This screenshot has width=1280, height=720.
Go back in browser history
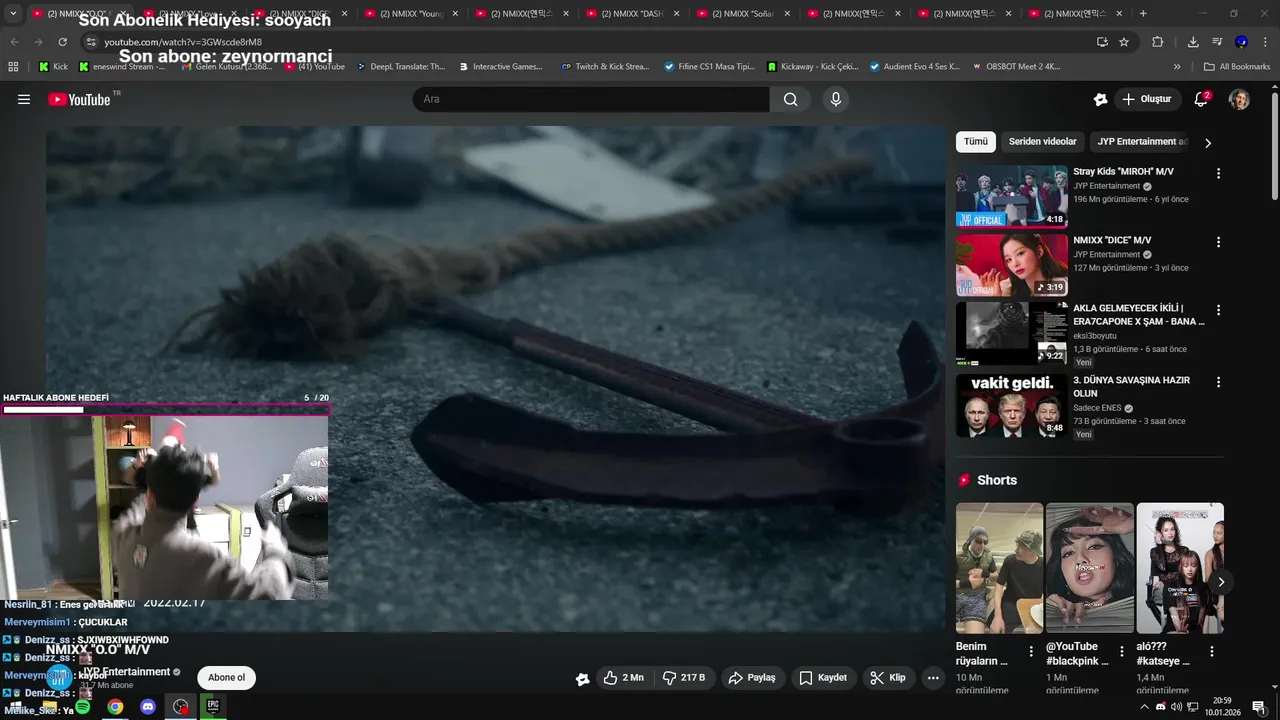click(15, 42)
